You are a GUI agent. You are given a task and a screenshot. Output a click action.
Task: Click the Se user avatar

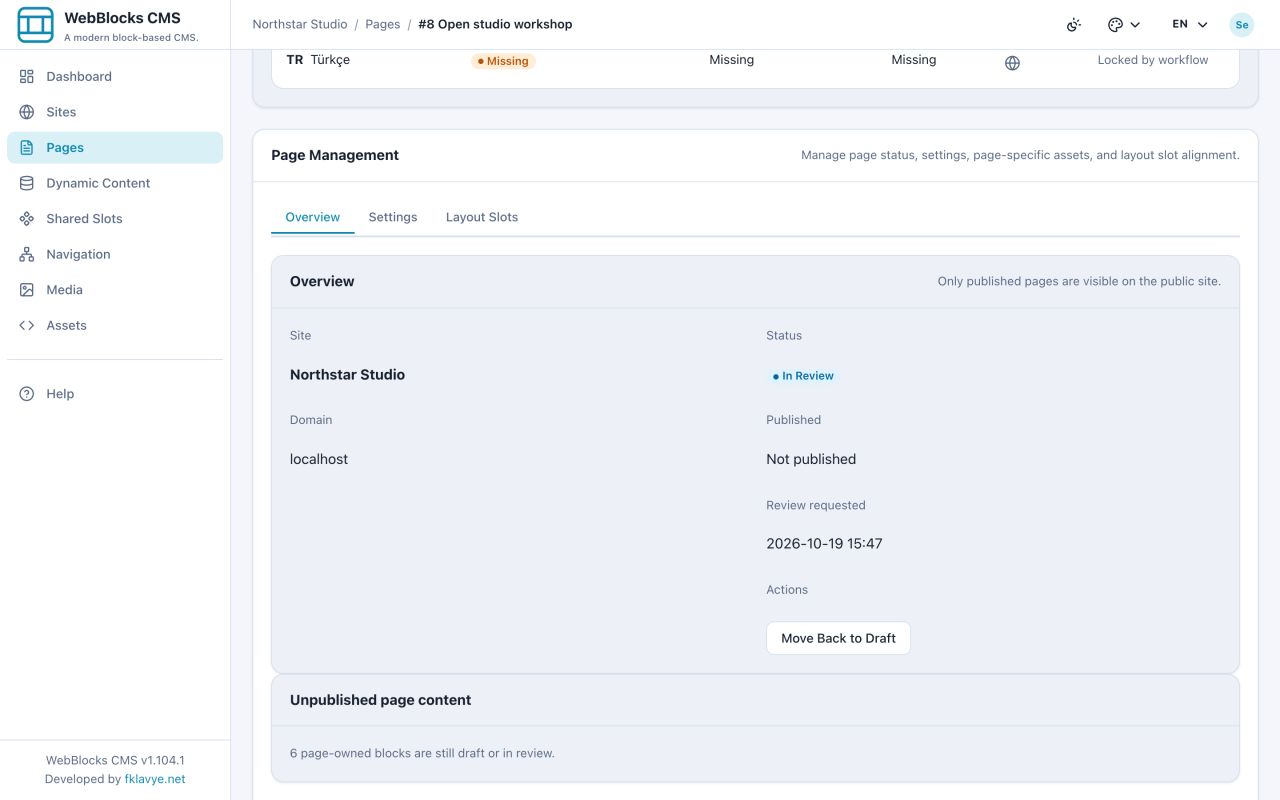coord(1242,25)
